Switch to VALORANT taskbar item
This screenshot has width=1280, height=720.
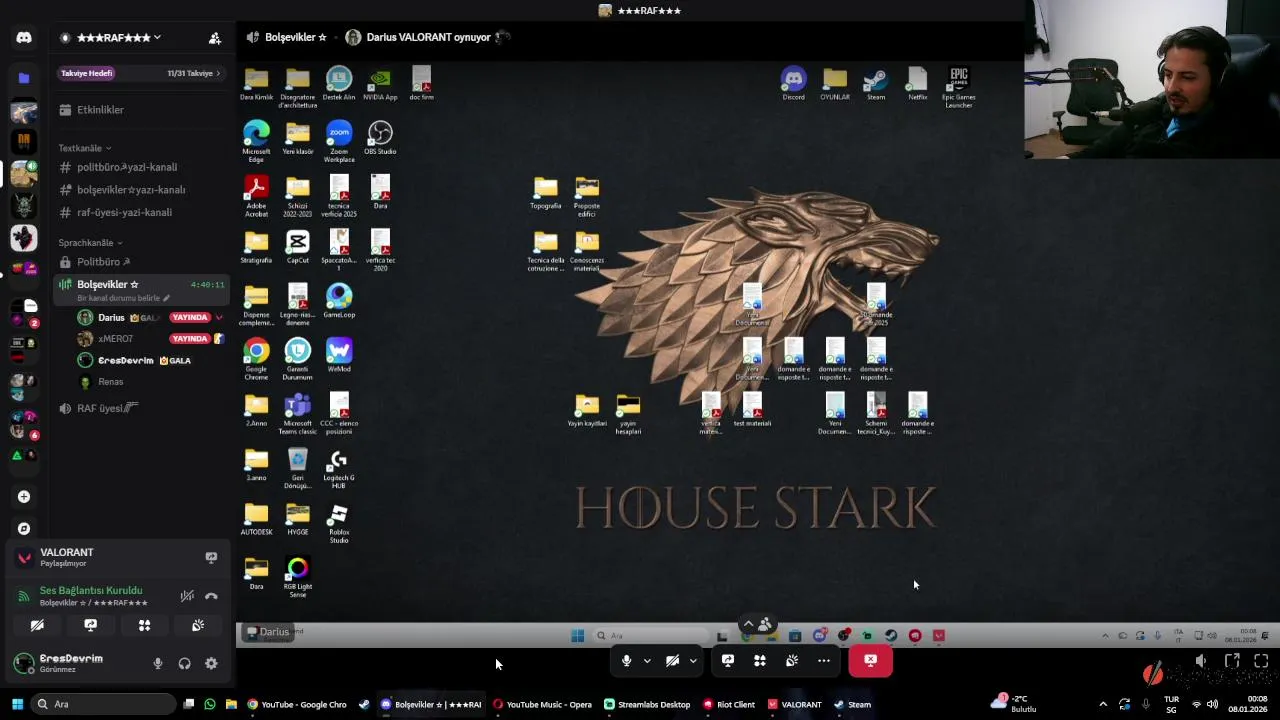point(795,704)
